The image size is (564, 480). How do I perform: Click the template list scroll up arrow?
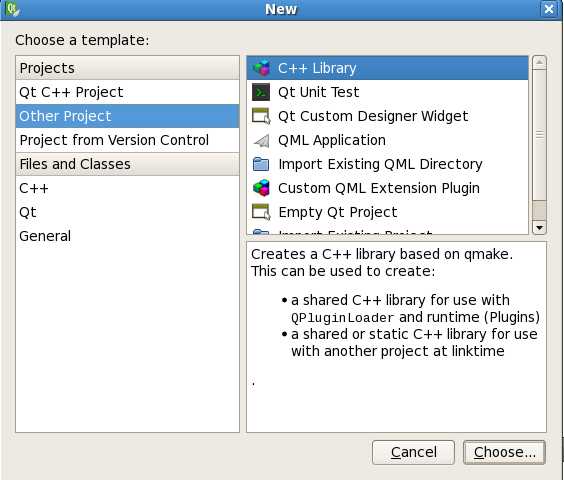click(x=539, y=63)
